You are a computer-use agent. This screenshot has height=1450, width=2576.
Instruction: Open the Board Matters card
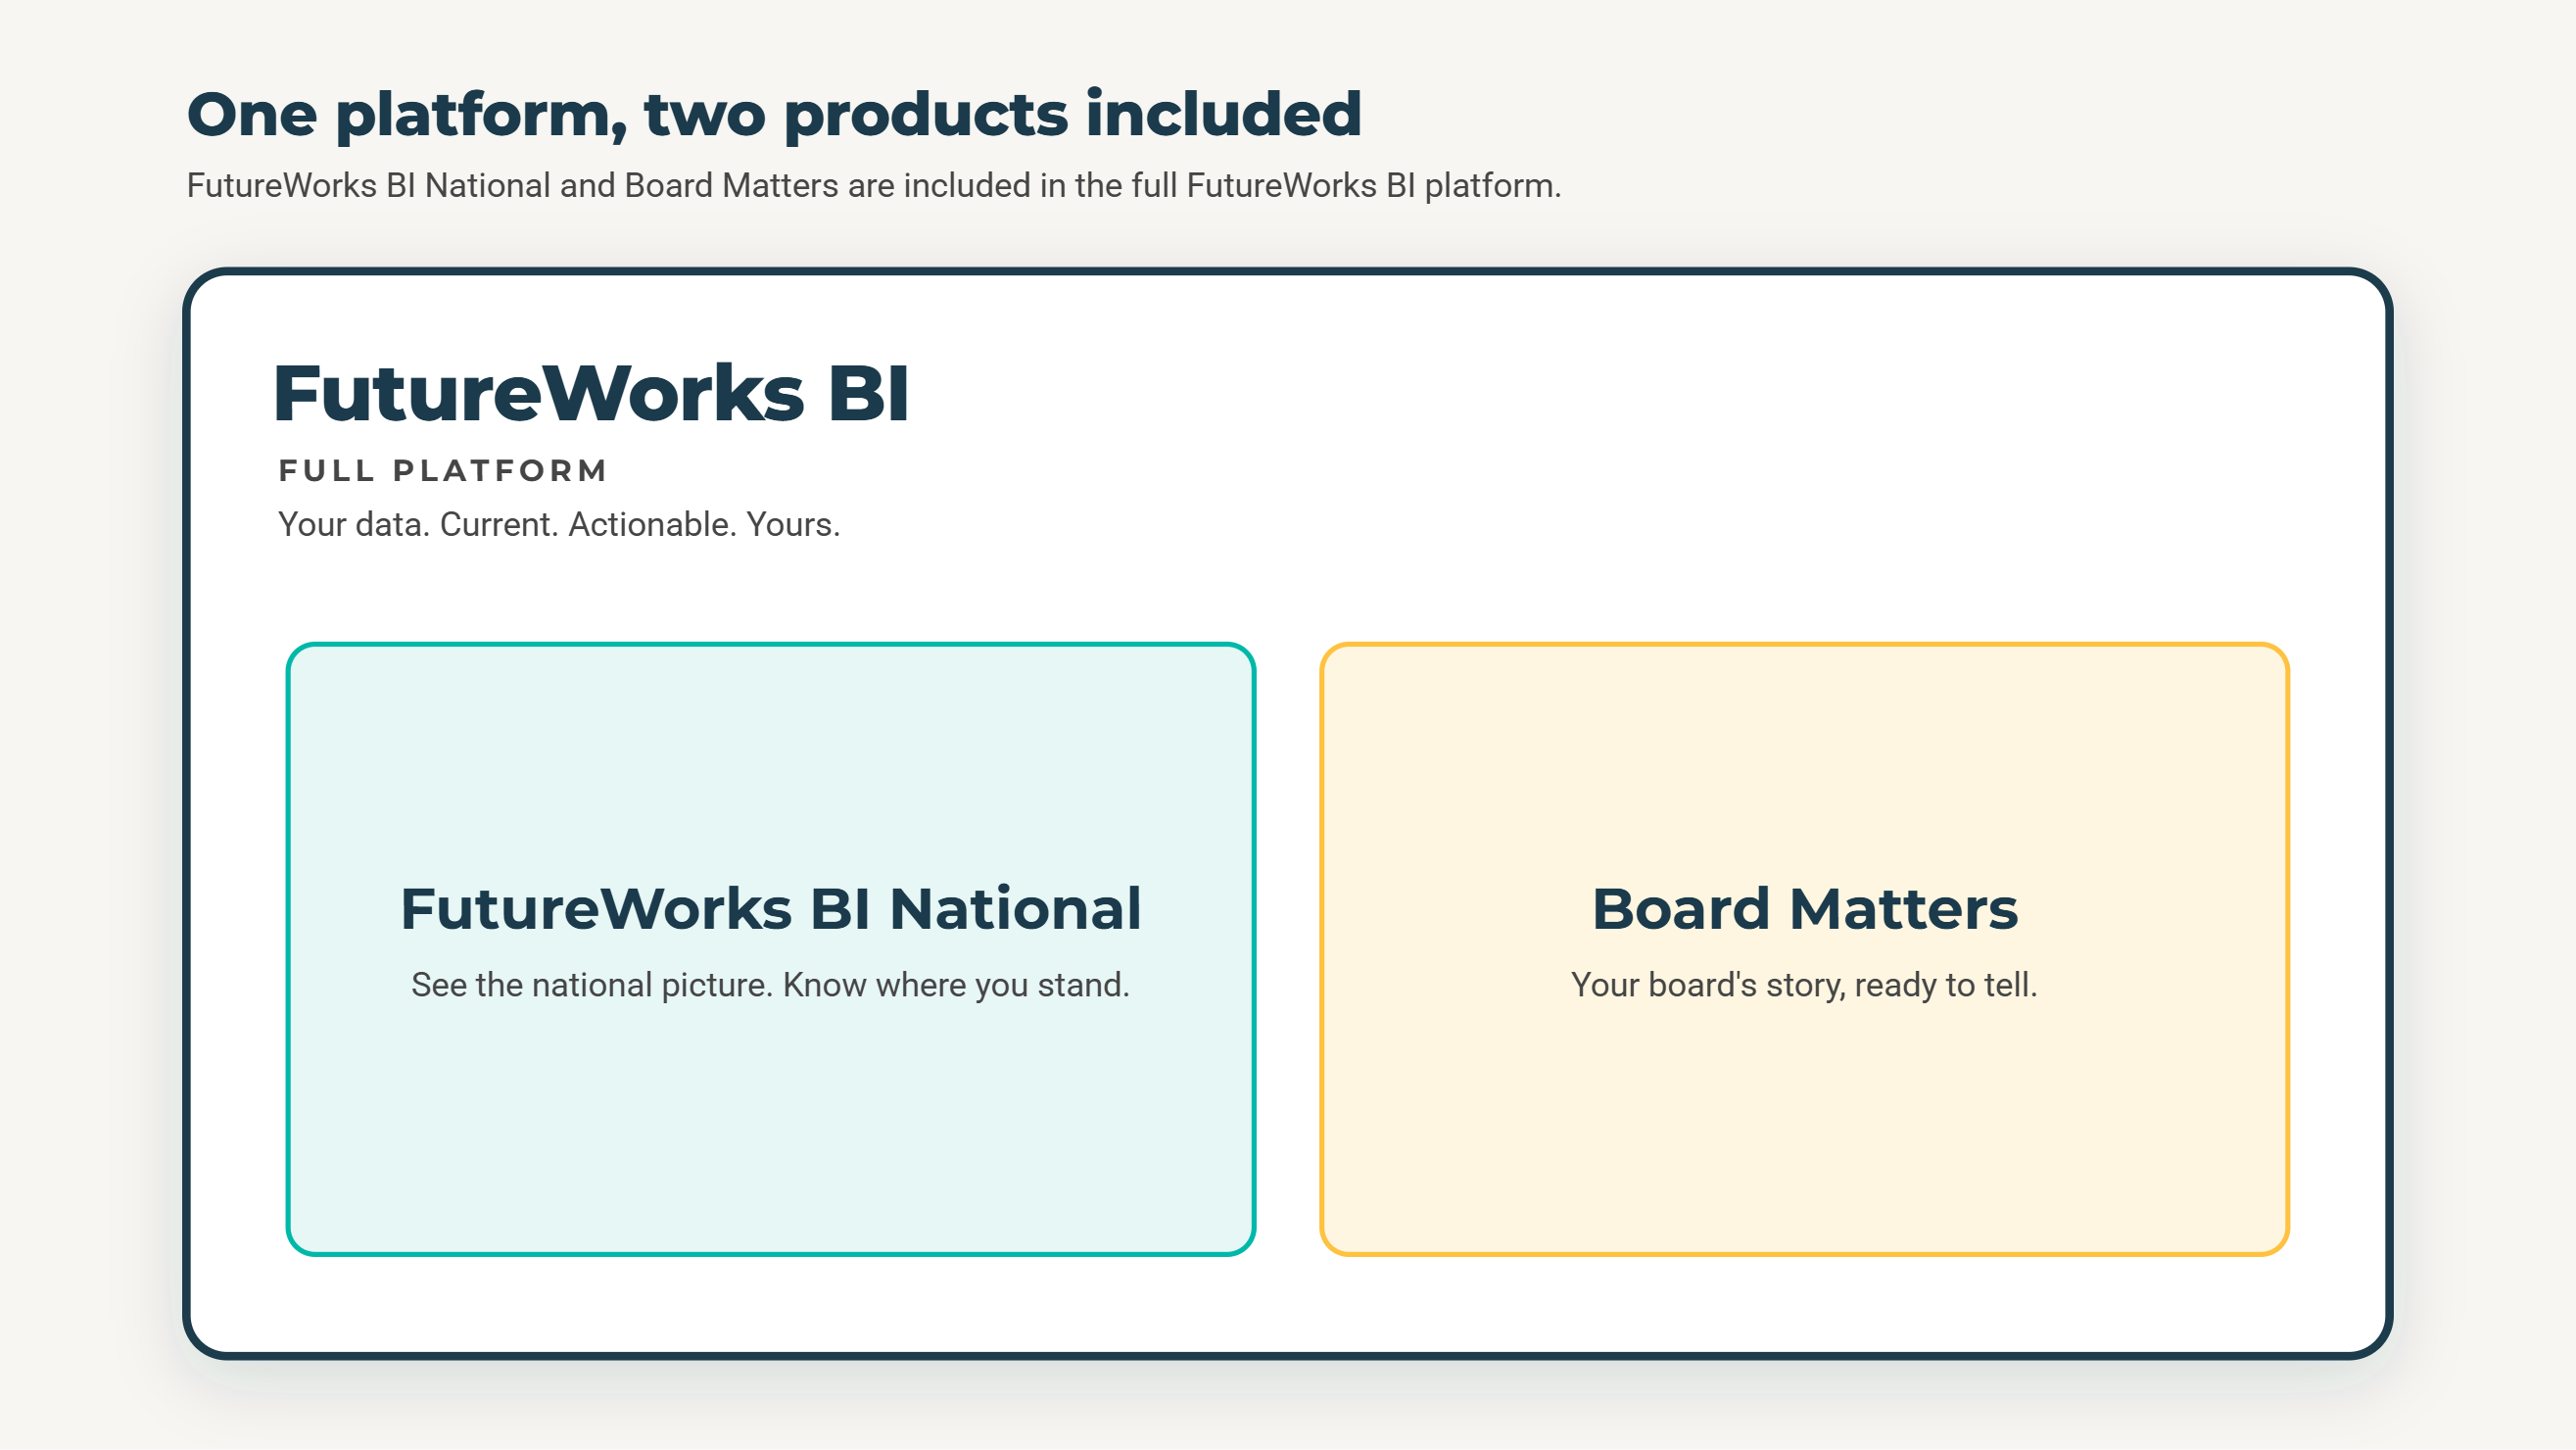tap(1804, 948)
